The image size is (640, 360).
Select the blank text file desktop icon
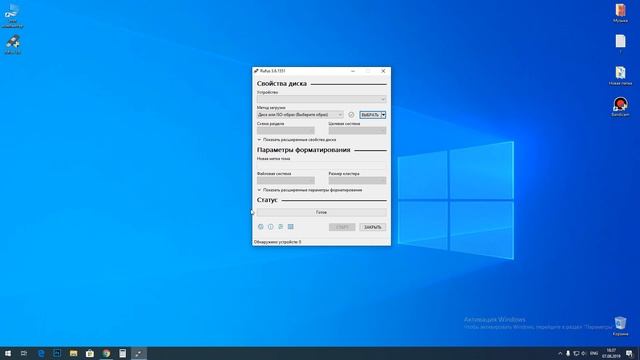click(x=620, y=44)
